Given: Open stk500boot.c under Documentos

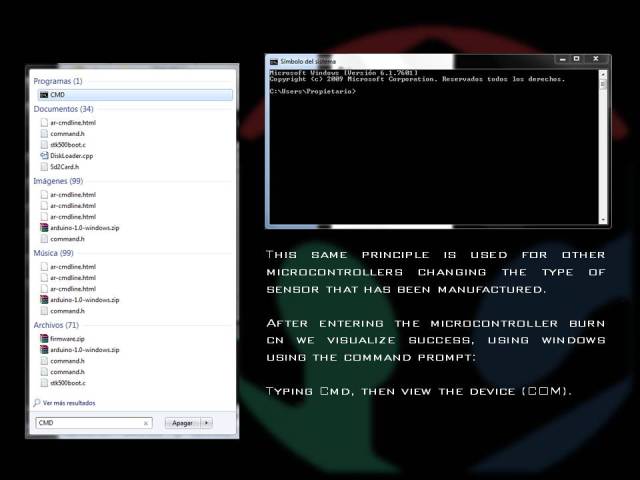Looking at the screenshot, I should coord(63,144).
